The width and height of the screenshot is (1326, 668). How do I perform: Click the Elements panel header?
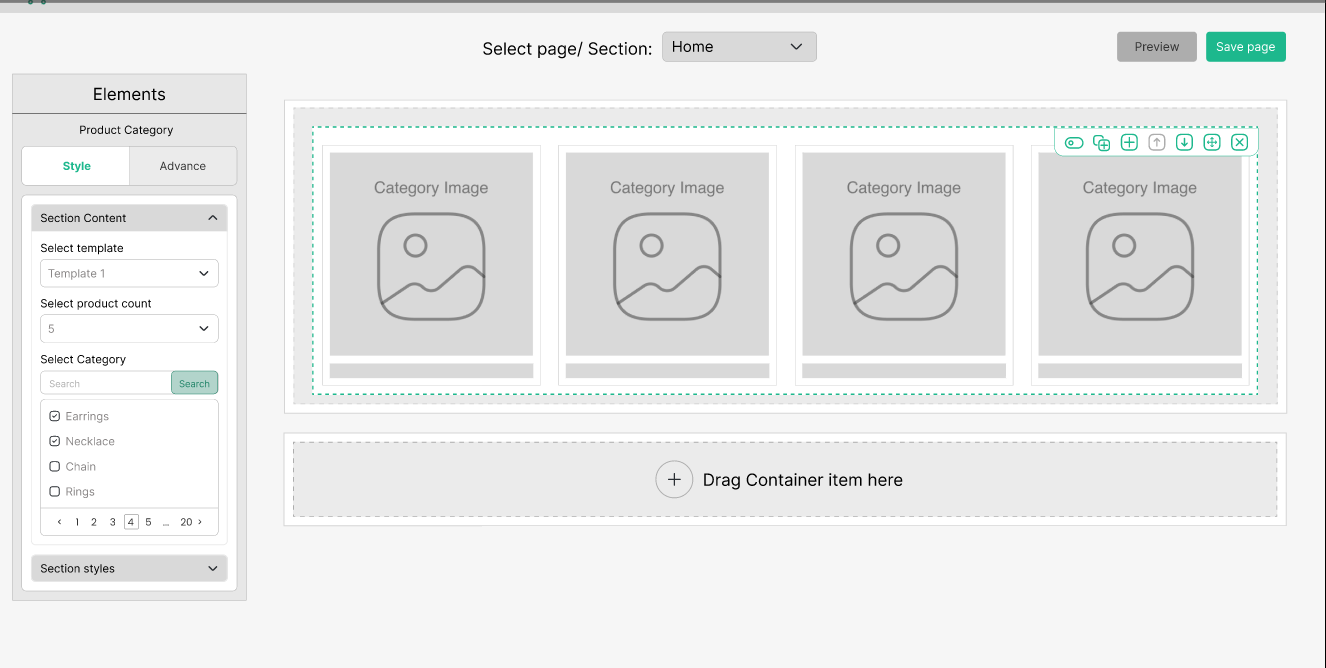(x=129, y=94)
